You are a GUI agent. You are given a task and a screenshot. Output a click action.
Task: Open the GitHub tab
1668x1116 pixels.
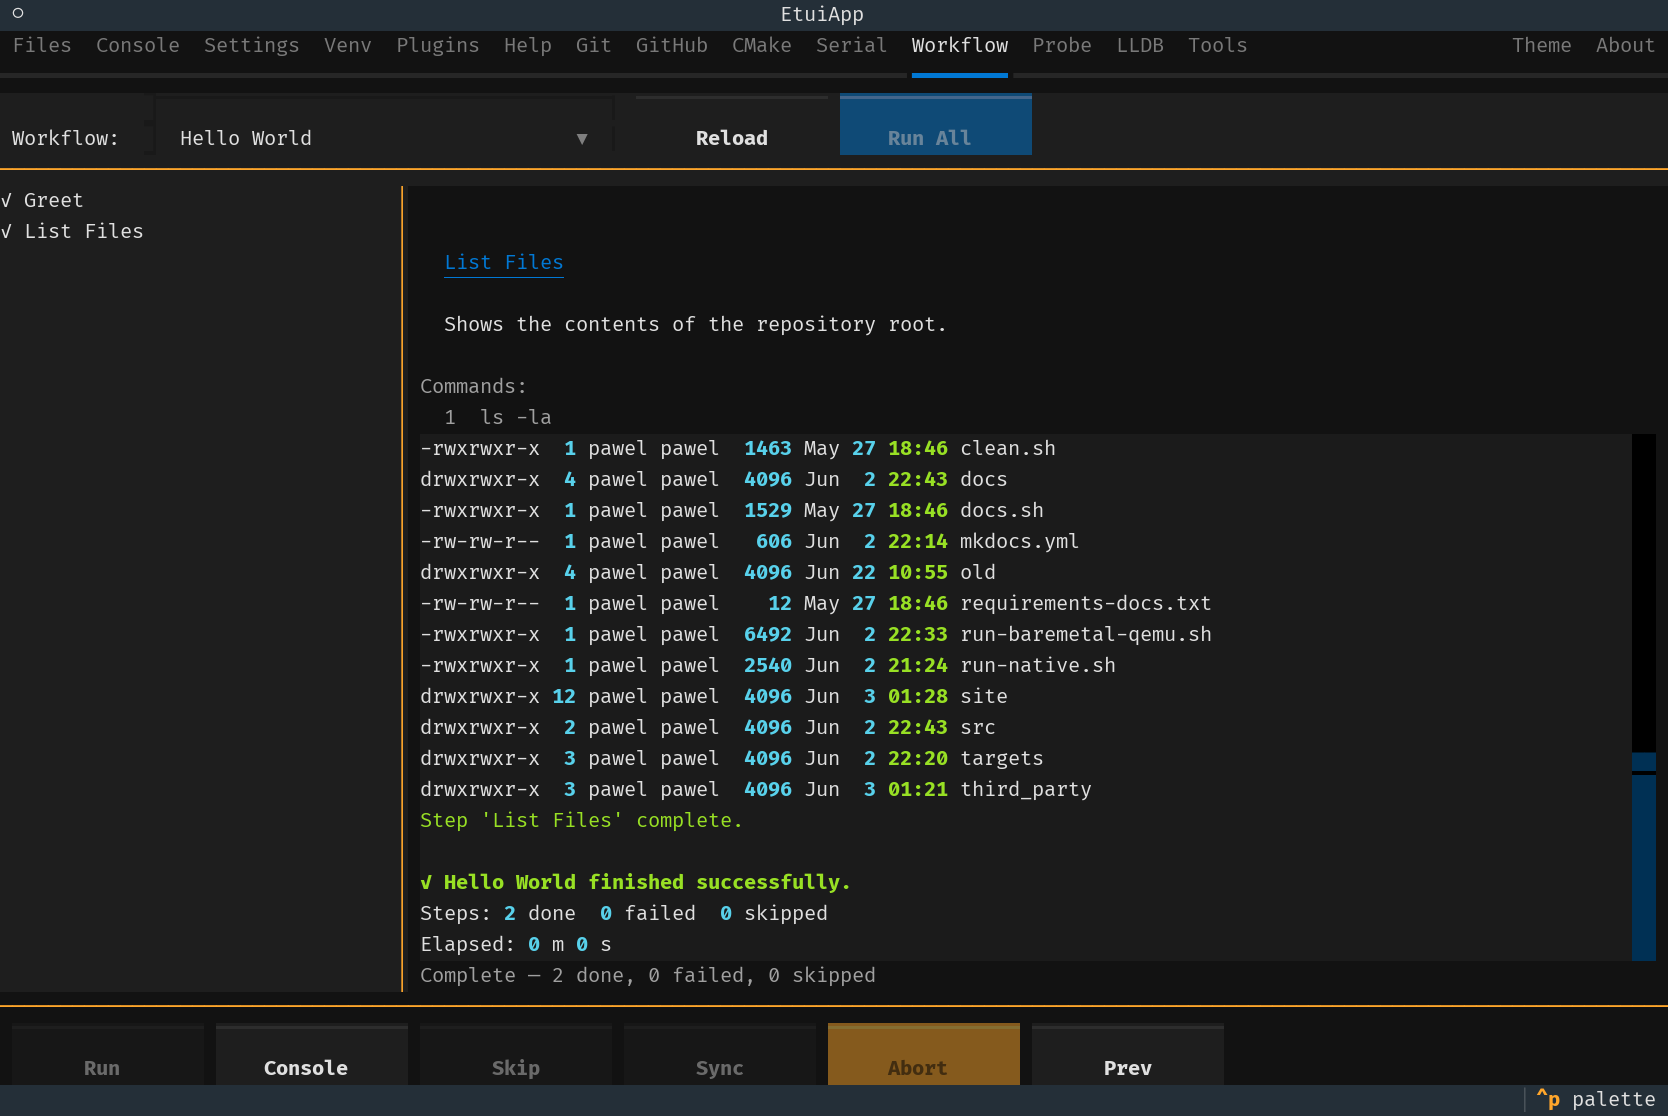pyautogui.click(x=672, y=45)
